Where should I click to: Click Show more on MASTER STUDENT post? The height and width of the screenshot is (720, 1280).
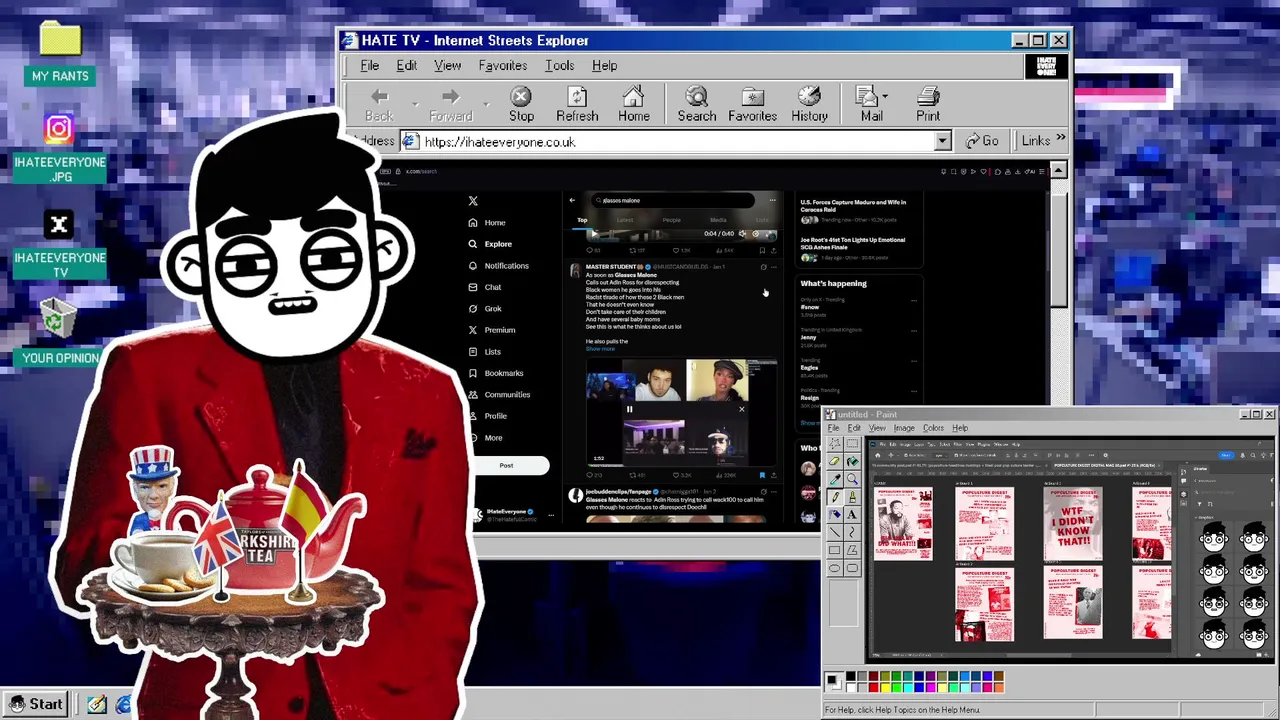(600, 349)
